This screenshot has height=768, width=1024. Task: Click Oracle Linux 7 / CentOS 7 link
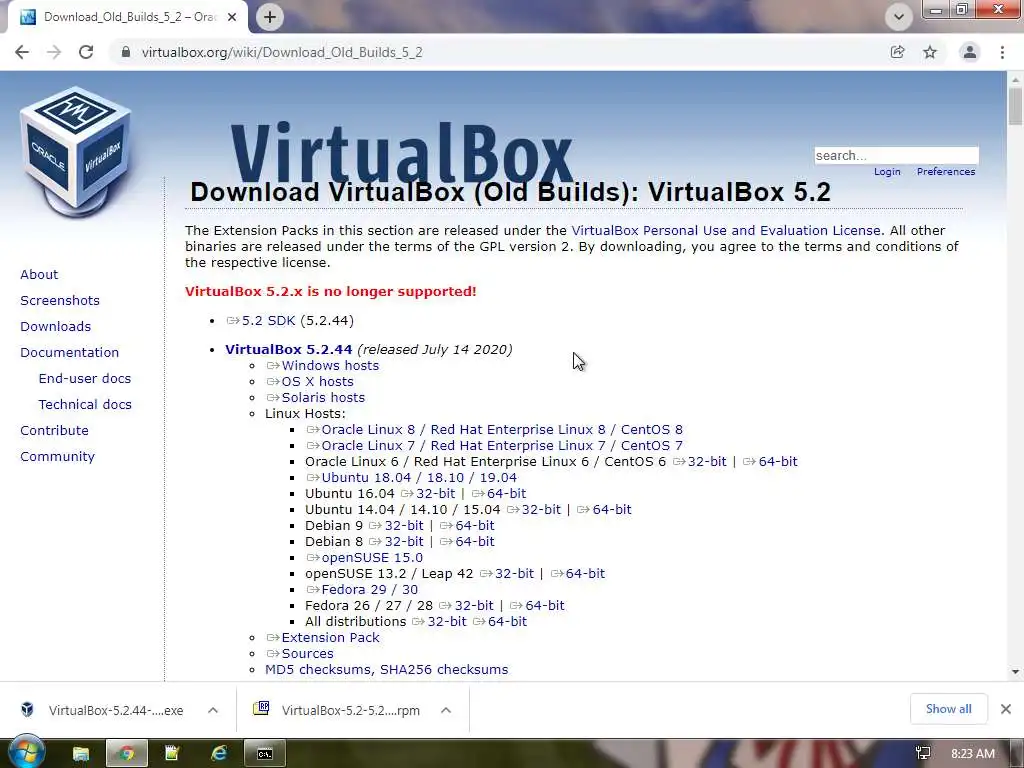502,445
